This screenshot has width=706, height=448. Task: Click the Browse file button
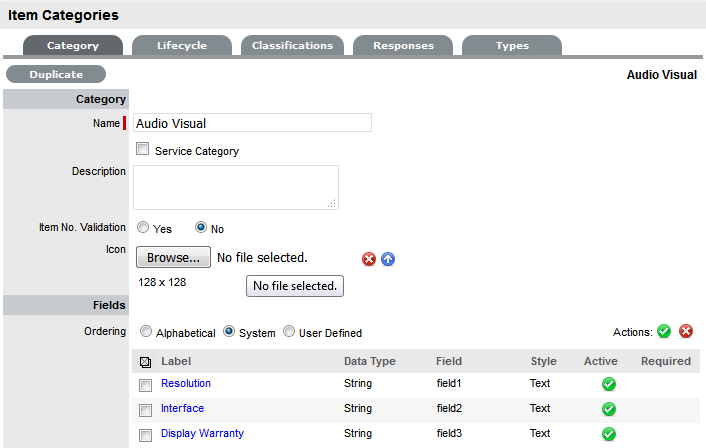click(172, 258)
